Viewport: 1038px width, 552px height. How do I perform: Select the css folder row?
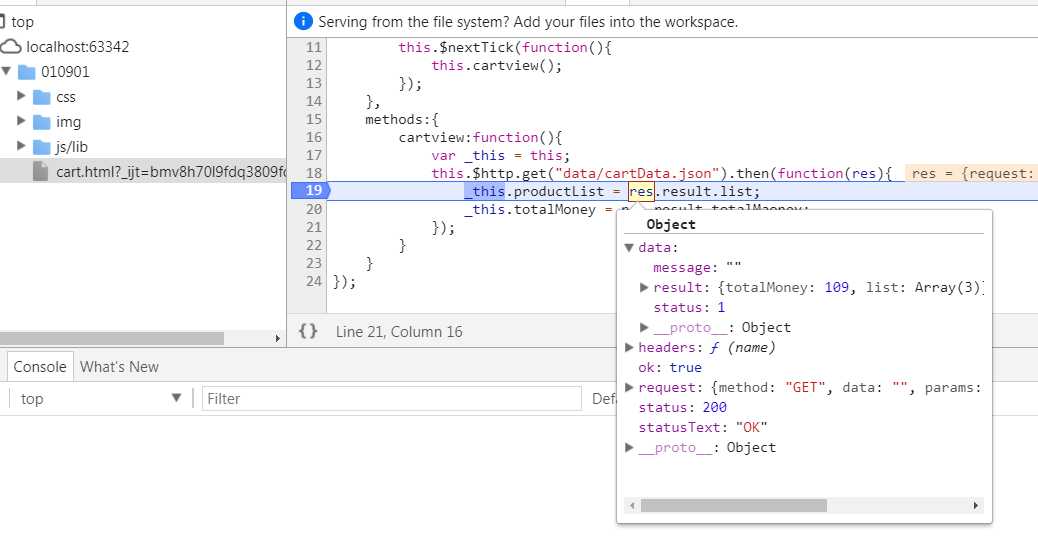(x=66, y=97)
